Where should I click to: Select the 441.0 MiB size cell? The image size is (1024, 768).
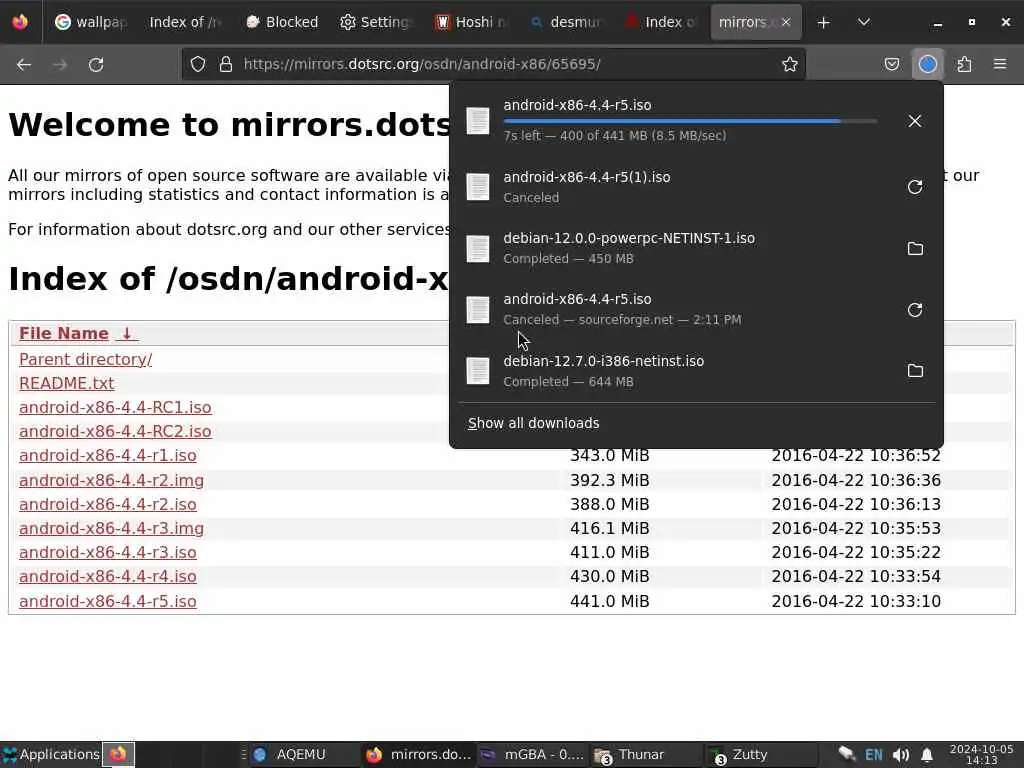click(609, 601)
